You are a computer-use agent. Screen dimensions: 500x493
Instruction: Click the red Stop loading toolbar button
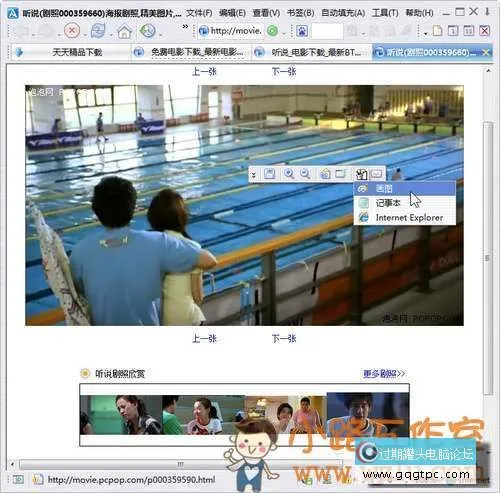(x=72, y=31)
